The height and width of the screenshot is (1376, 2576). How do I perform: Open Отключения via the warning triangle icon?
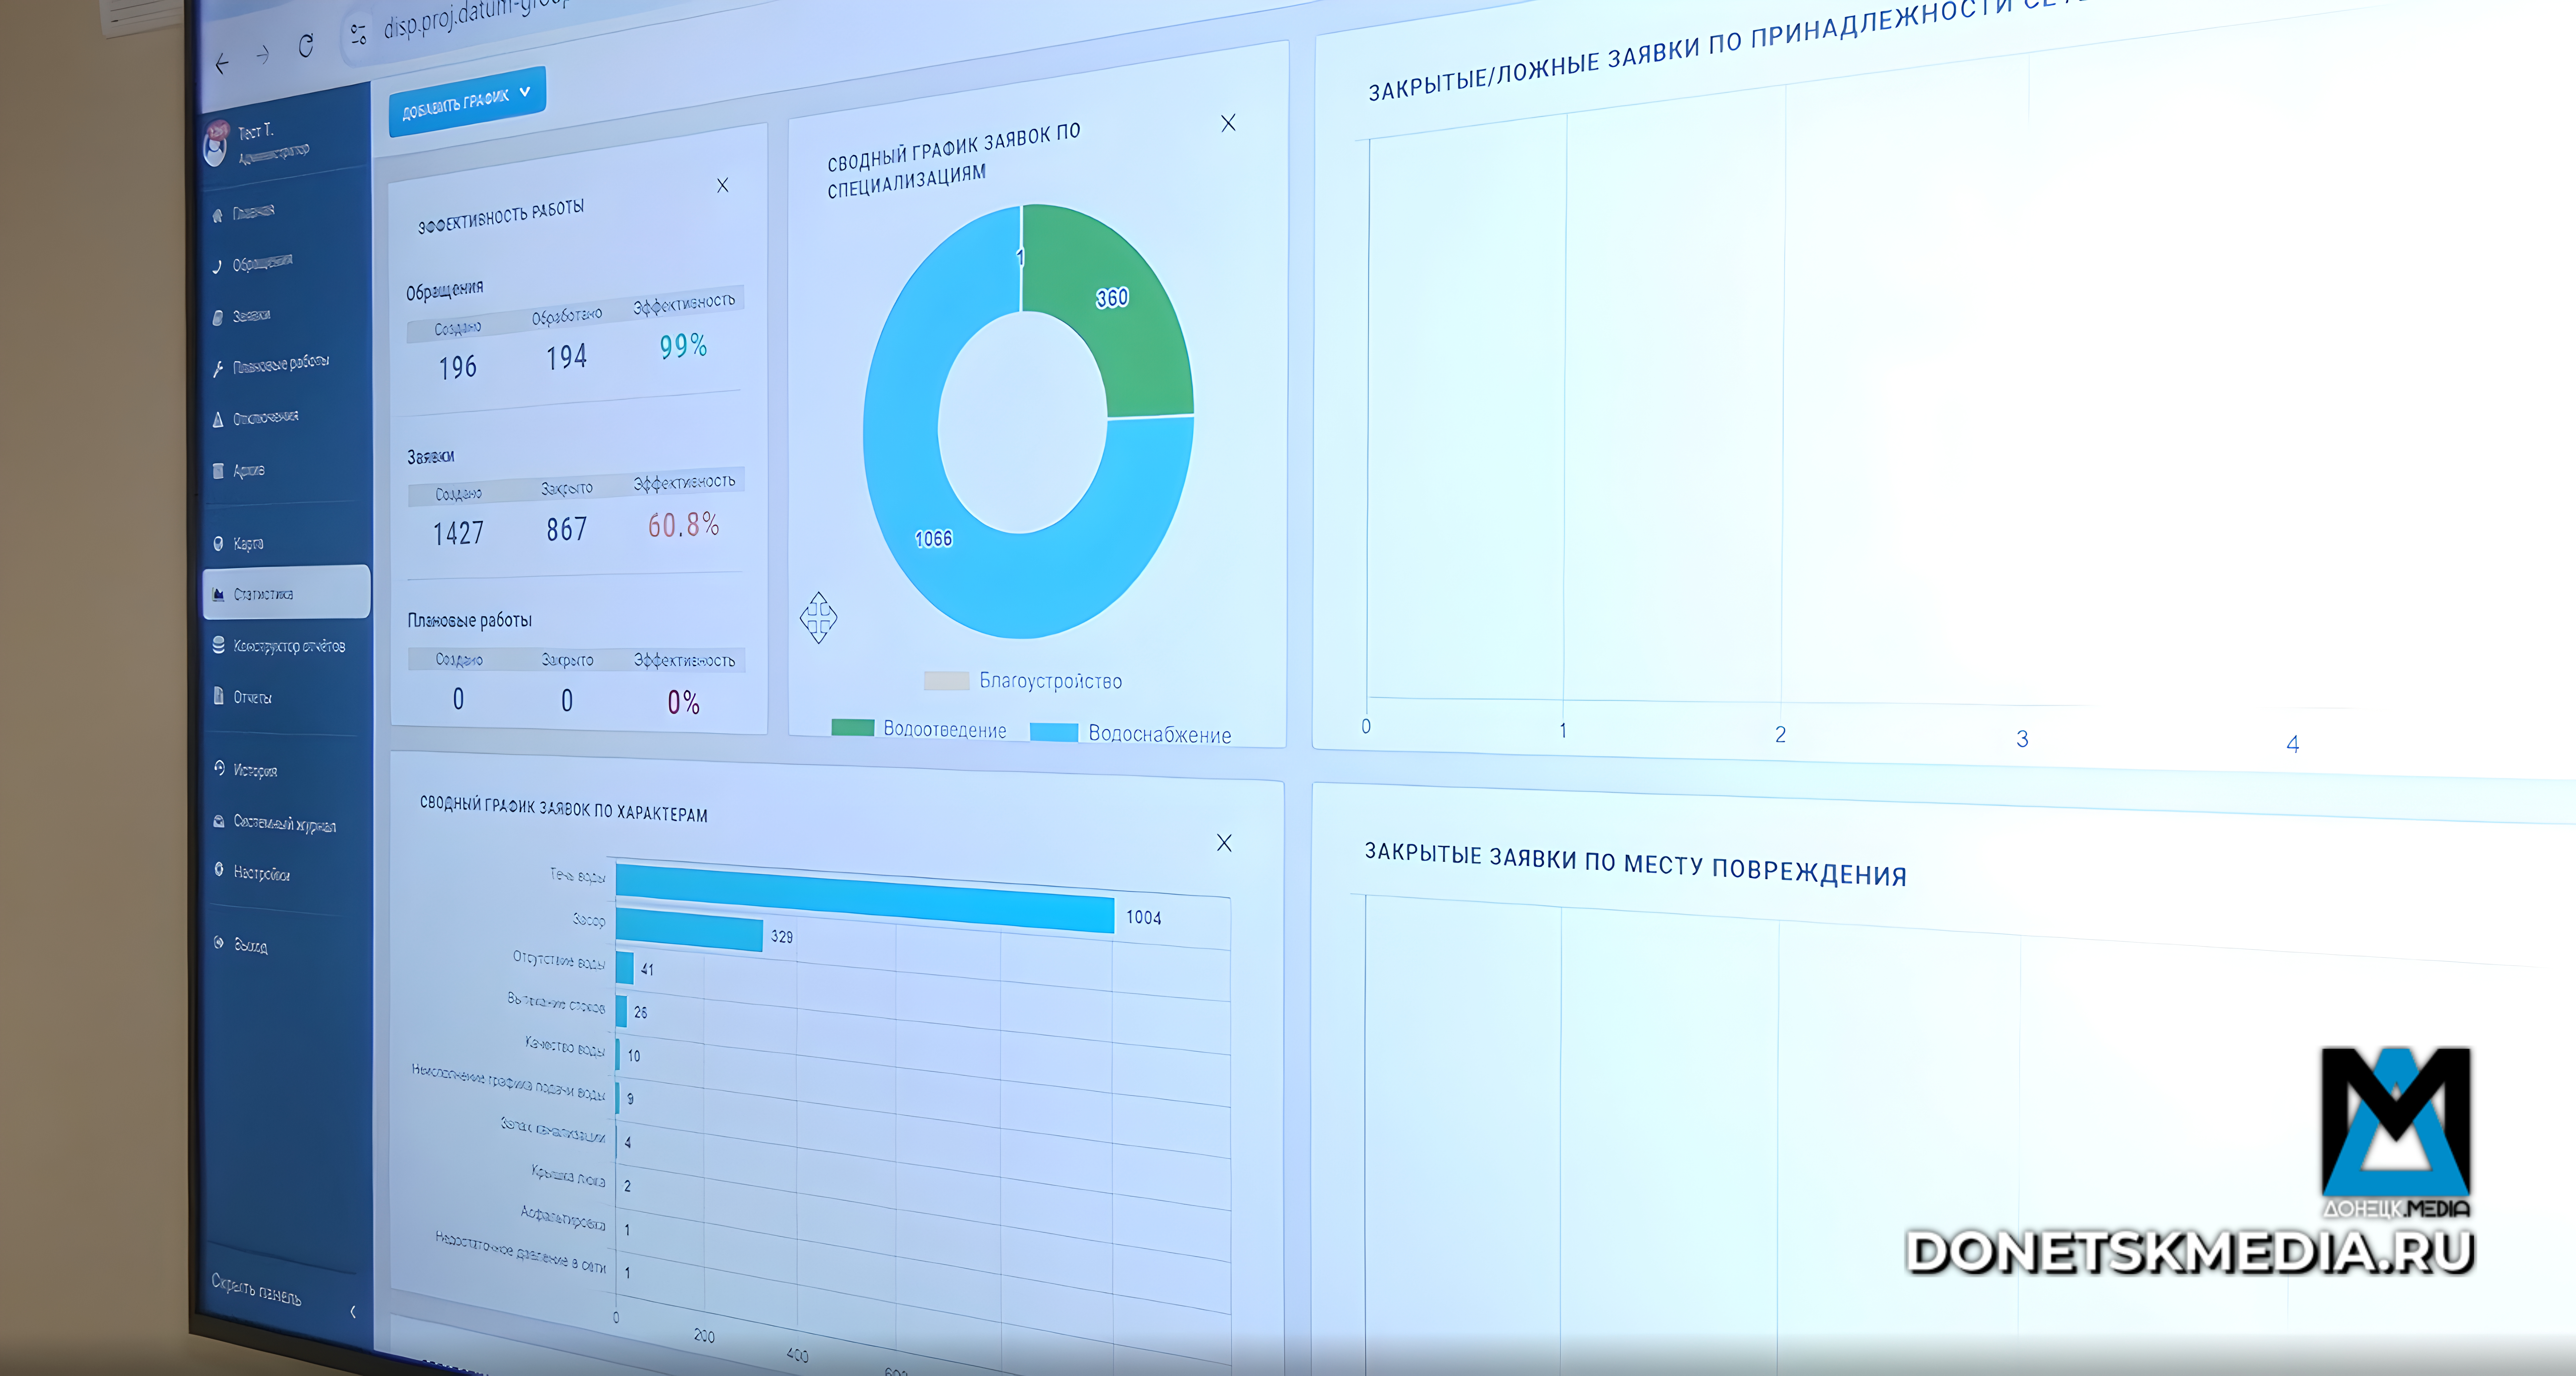click(218, 420)
